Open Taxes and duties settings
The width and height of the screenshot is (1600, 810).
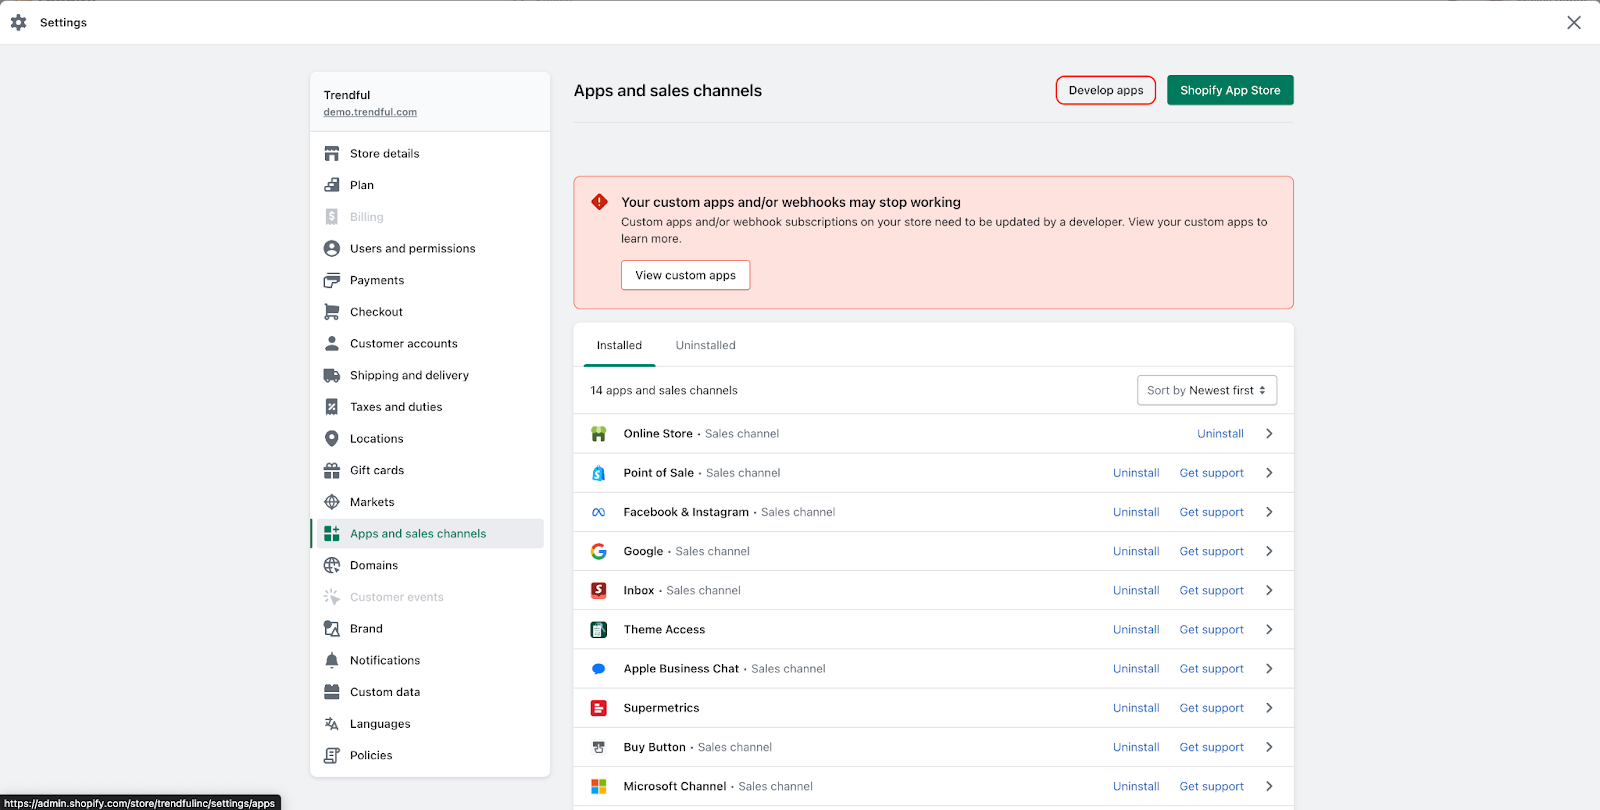click(x=430, y=407)
